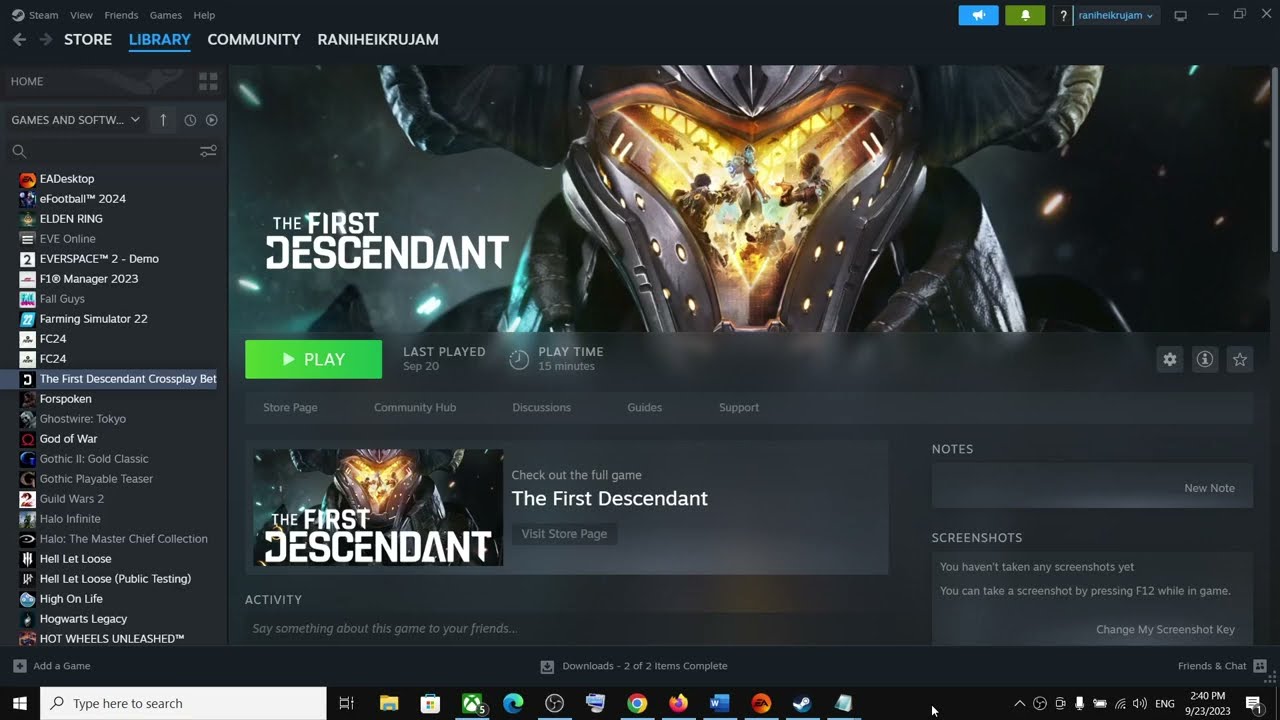Open the Help menu
Image resolution: width=1280 pixels, height=720 pixels.
(204, 15)
